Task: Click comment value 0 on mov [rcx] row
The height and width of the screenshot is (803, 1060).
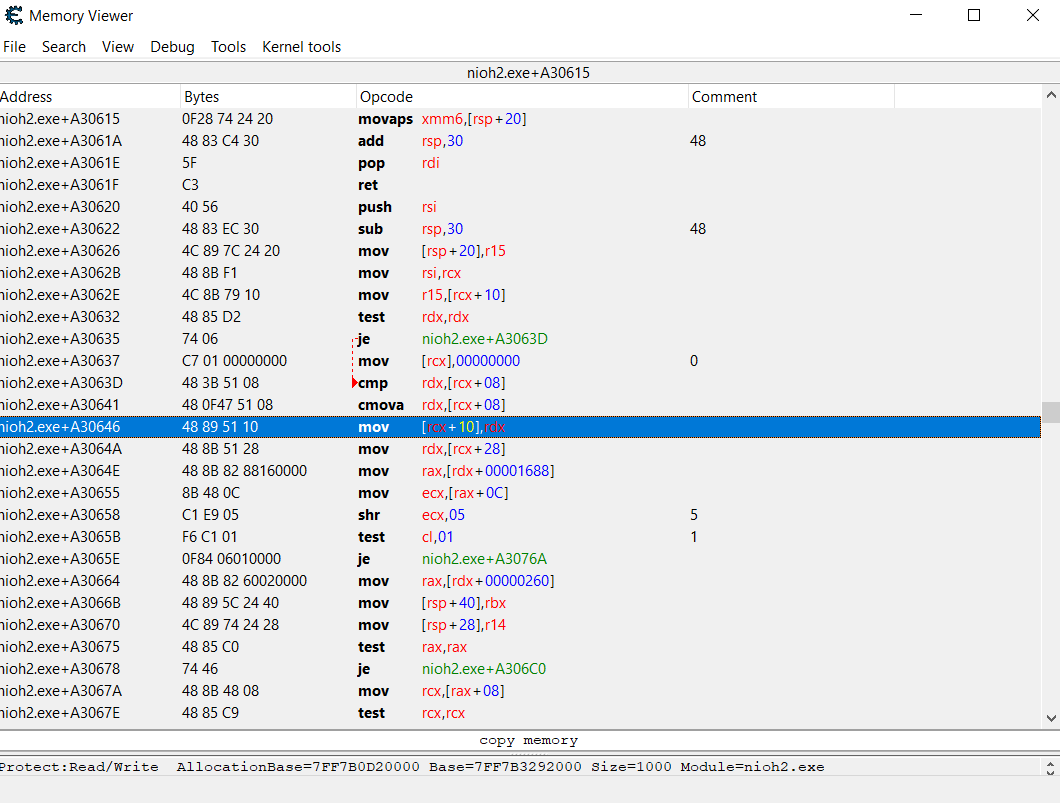Action: [694, 361]
